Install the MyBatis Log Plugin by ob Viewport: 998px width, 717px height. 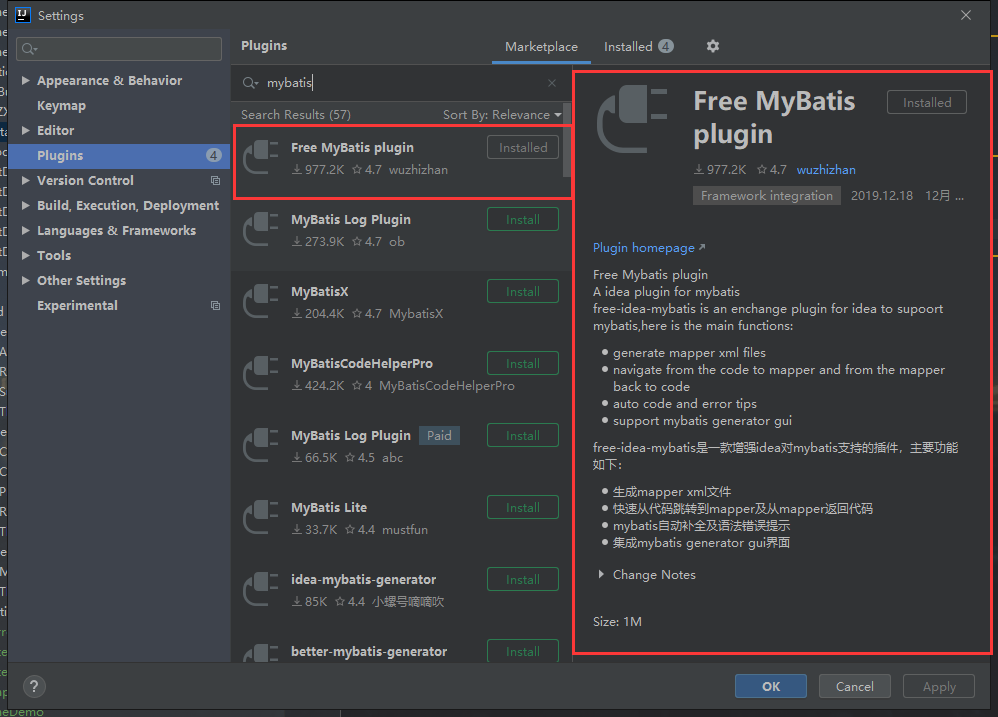point(523,220)
